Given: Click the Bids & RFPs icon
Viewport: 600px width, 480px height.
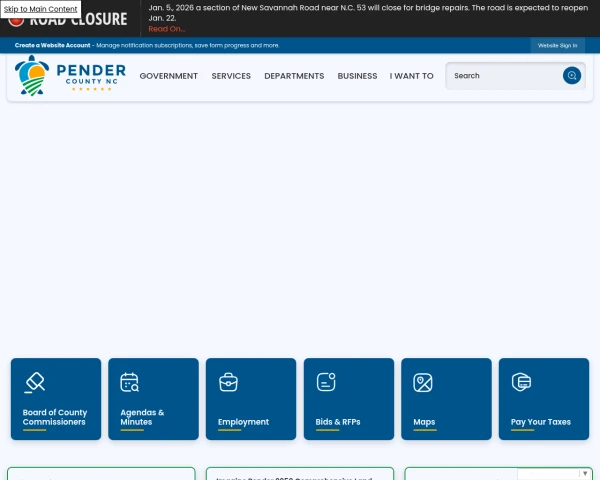Looking at the screenshot, I should tap(325, 382).
